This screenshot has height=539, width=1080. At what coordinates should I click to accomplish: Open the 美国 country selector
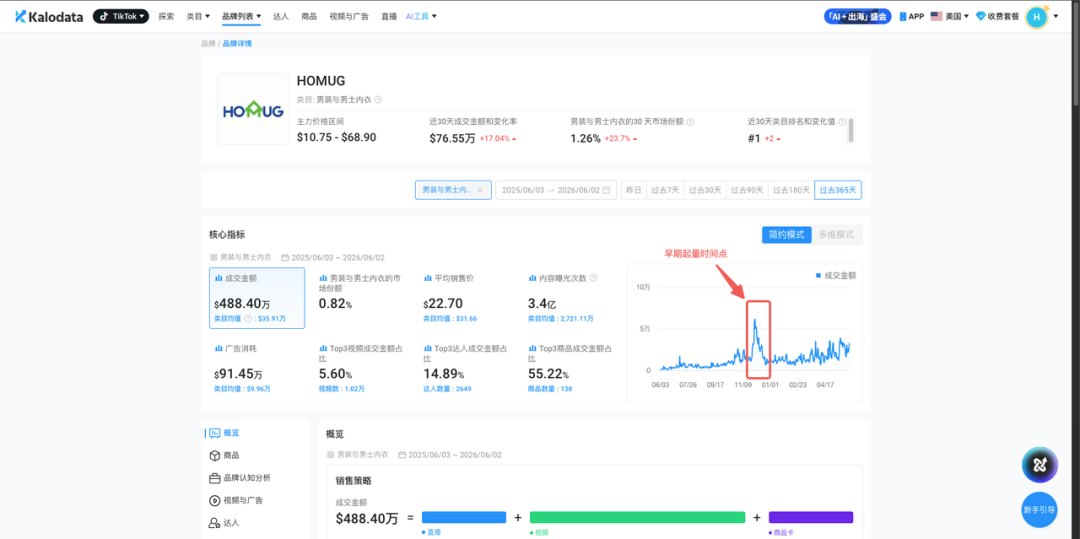(949, 16)
